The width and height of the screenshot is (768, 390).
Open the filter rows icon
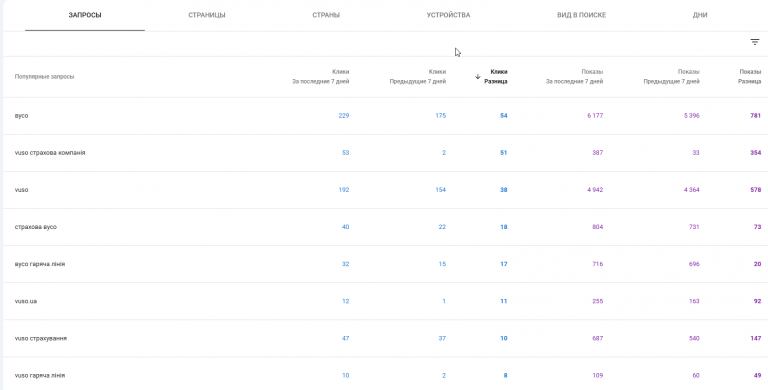click(754, 42)
